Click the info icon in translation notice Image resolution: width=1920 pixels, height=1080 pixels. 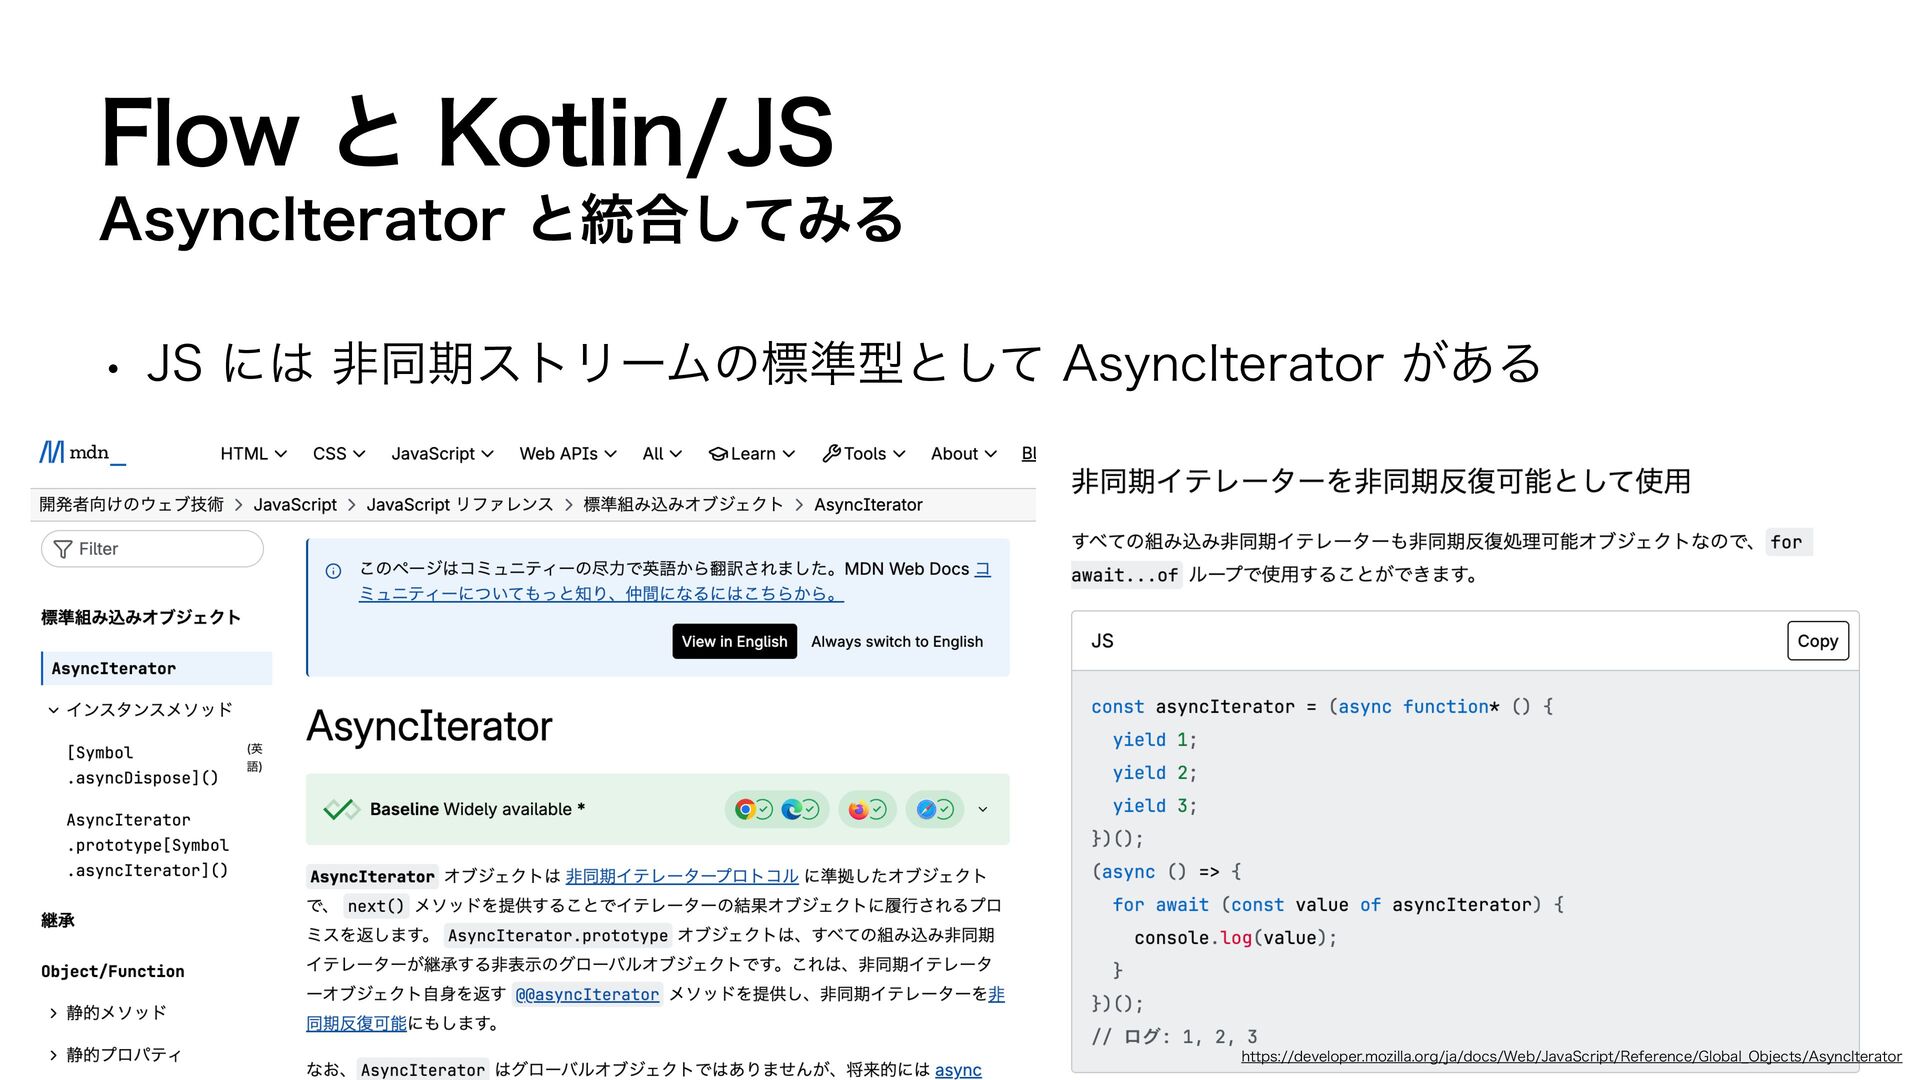pyautogui.click(x=334, y=571)
